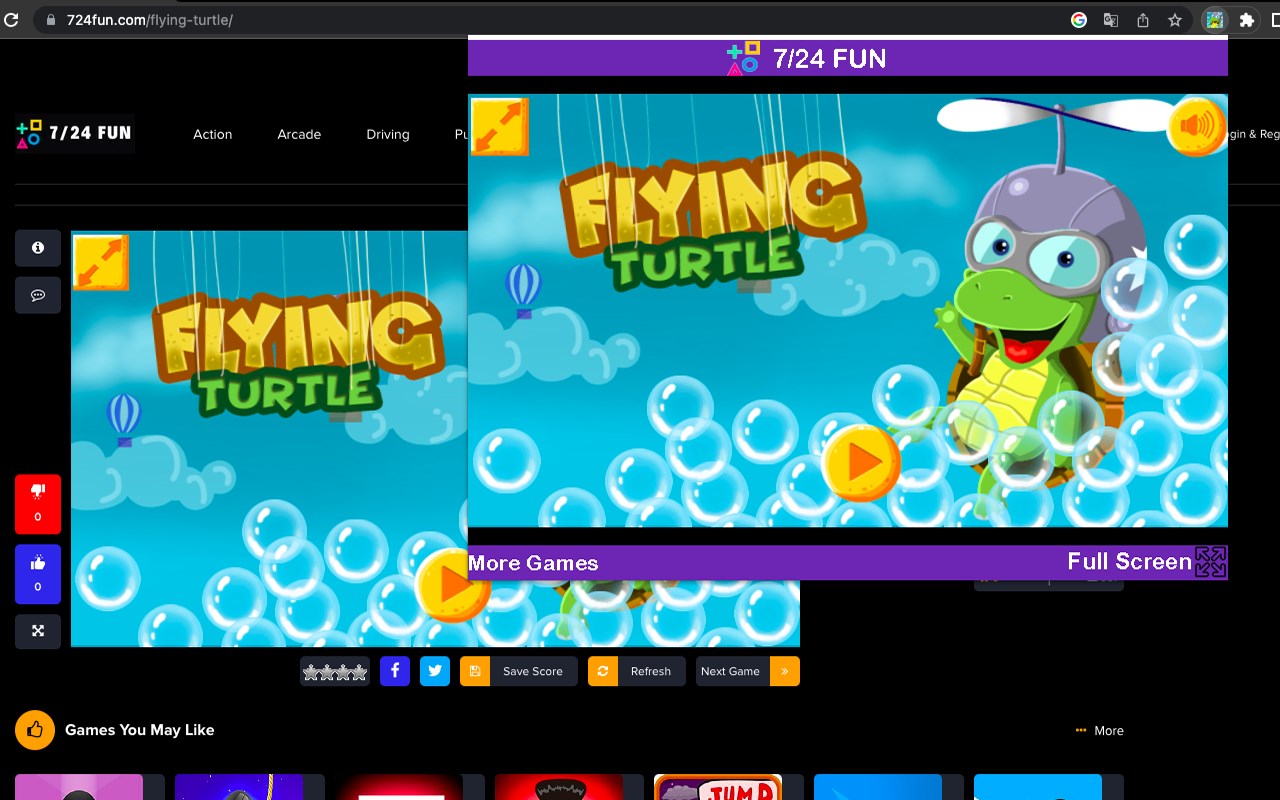Open the Driving category
This screenshot has width=1280, height=800.
point(388,134)
